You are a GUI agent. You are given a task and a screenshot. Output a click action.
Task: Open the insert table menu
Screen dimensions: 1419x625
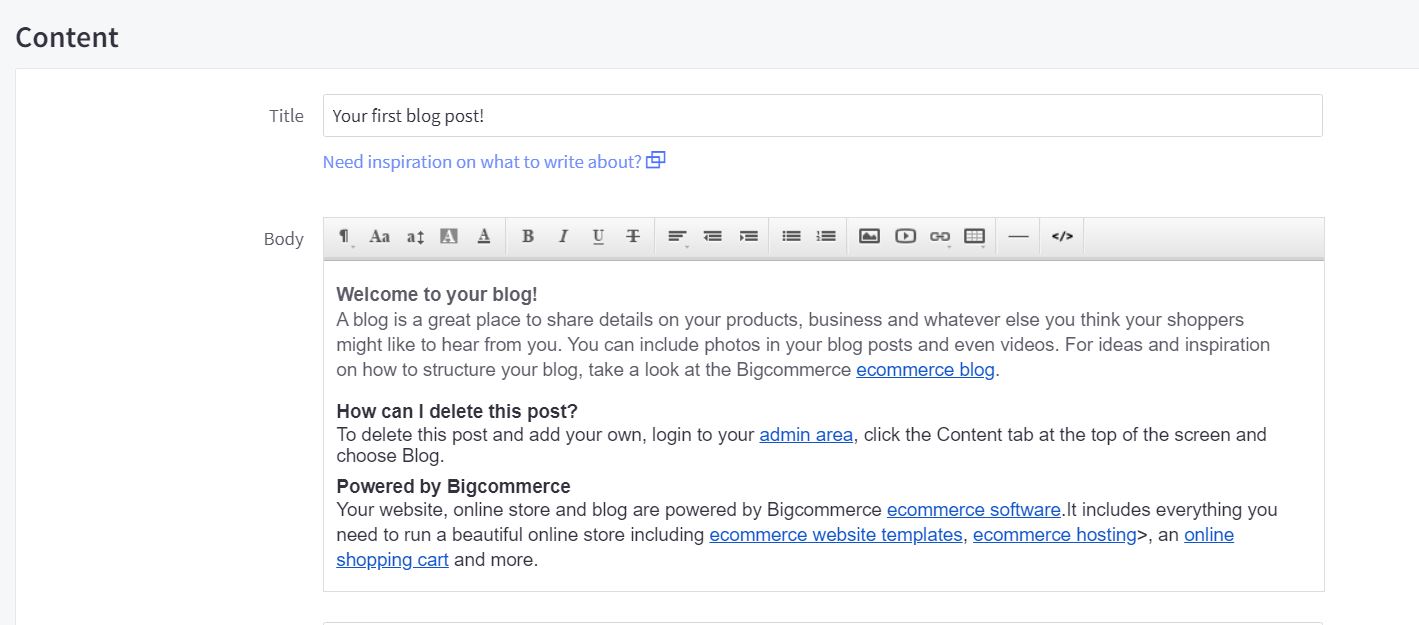pyautogui.click(x=975, y=237)
